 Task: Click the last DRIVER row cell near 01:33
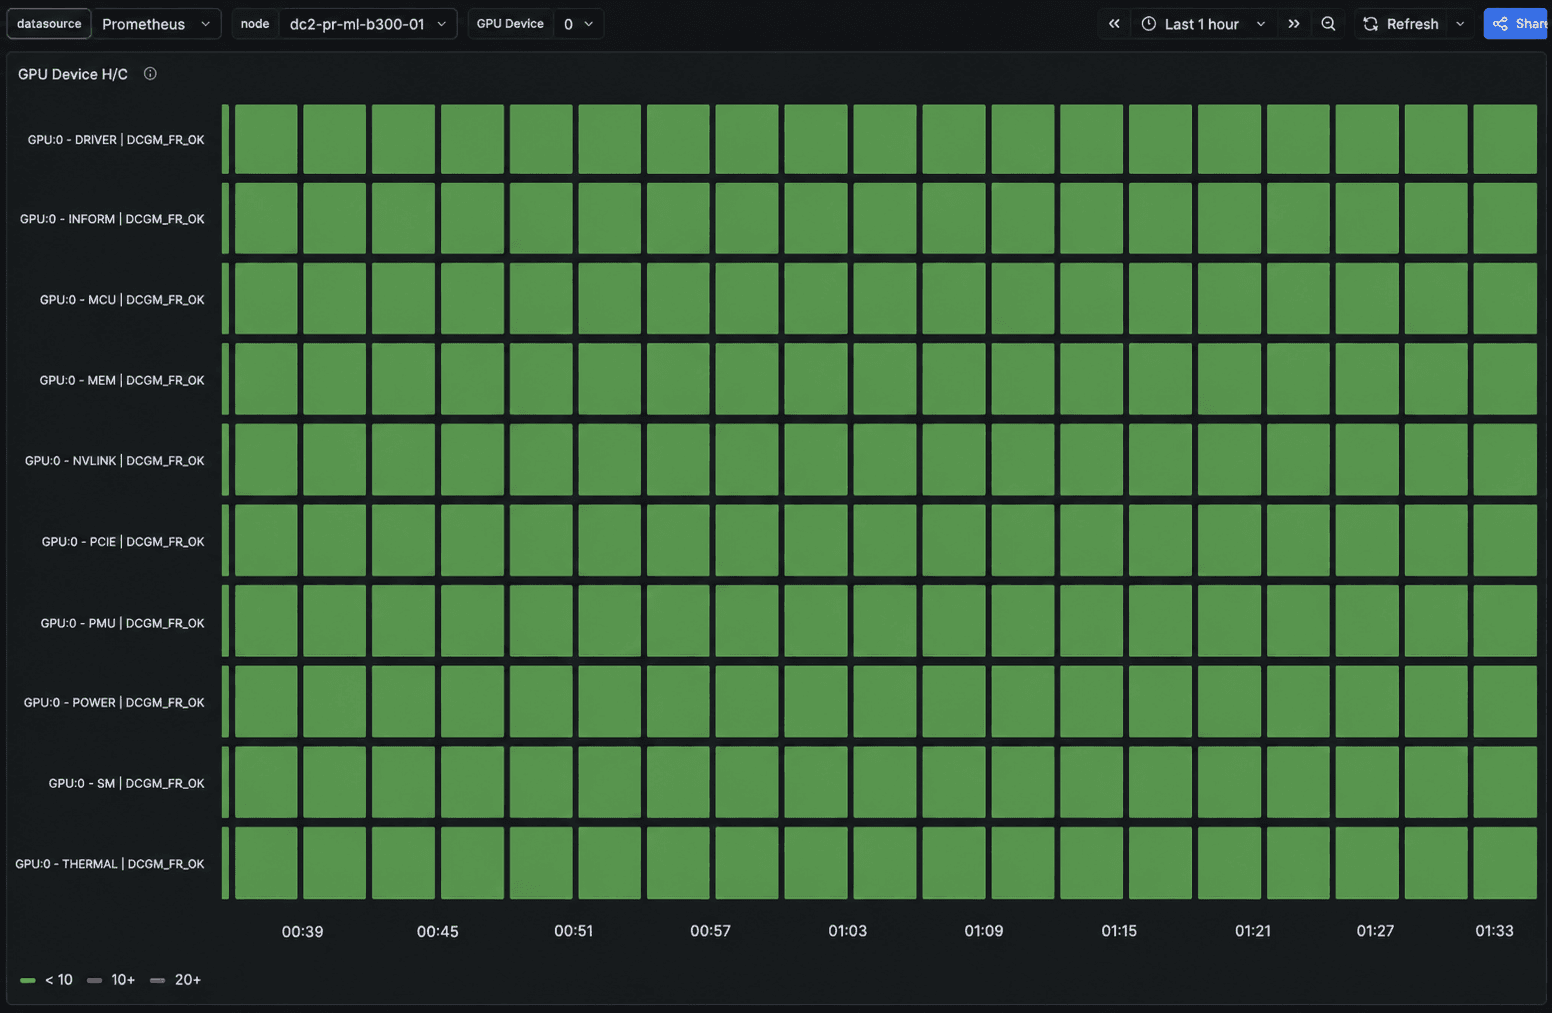pos(1505,139)
